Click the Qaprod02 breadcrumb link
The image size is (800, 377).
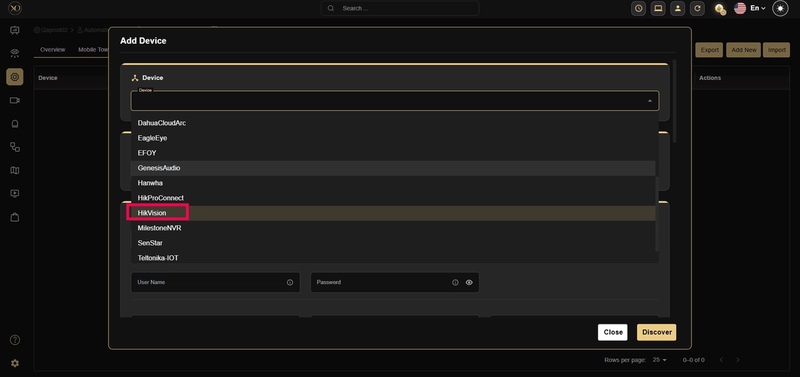point(51,30)
